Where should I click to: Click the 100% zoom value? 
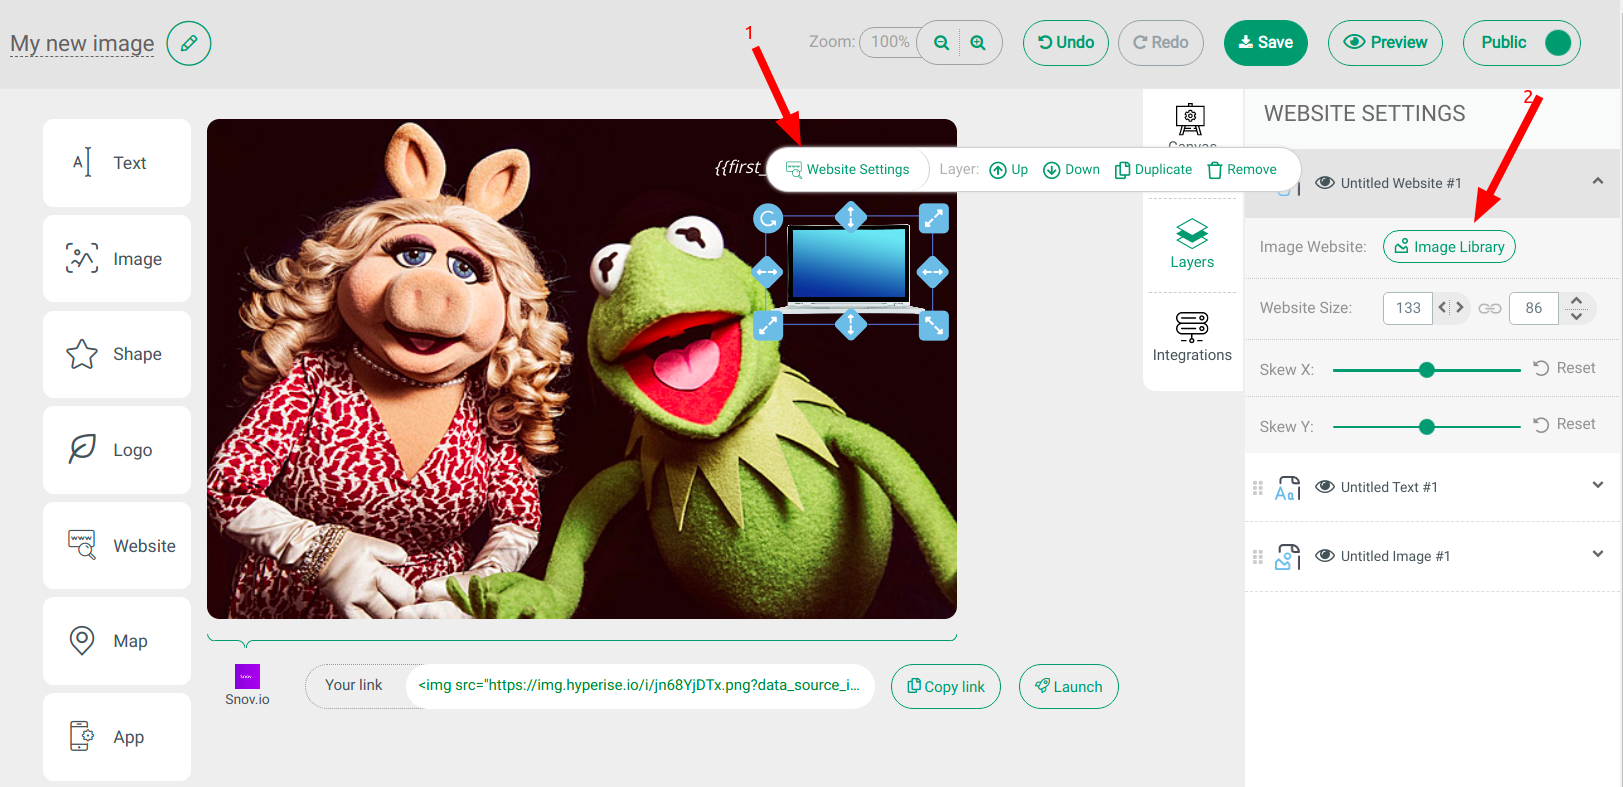[890, 42]
